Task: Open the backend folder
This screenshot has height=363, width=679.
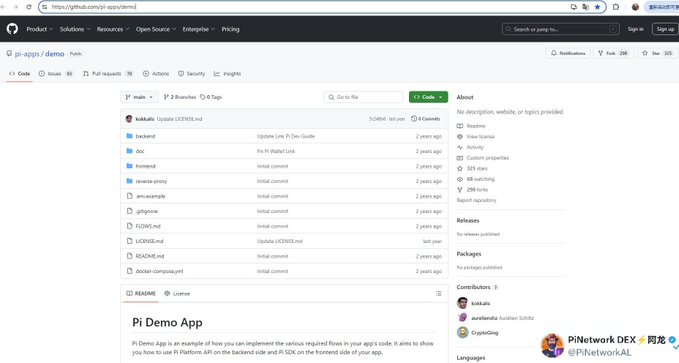Action: click(x=145, y=136)
